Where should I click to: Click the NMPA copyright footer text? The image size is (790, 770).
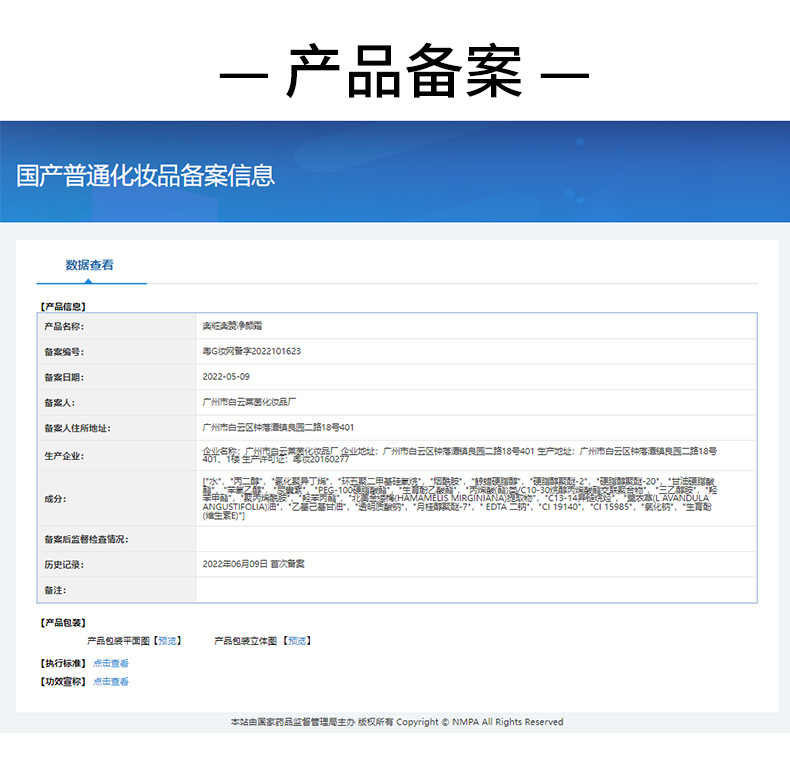click(397, 722)
